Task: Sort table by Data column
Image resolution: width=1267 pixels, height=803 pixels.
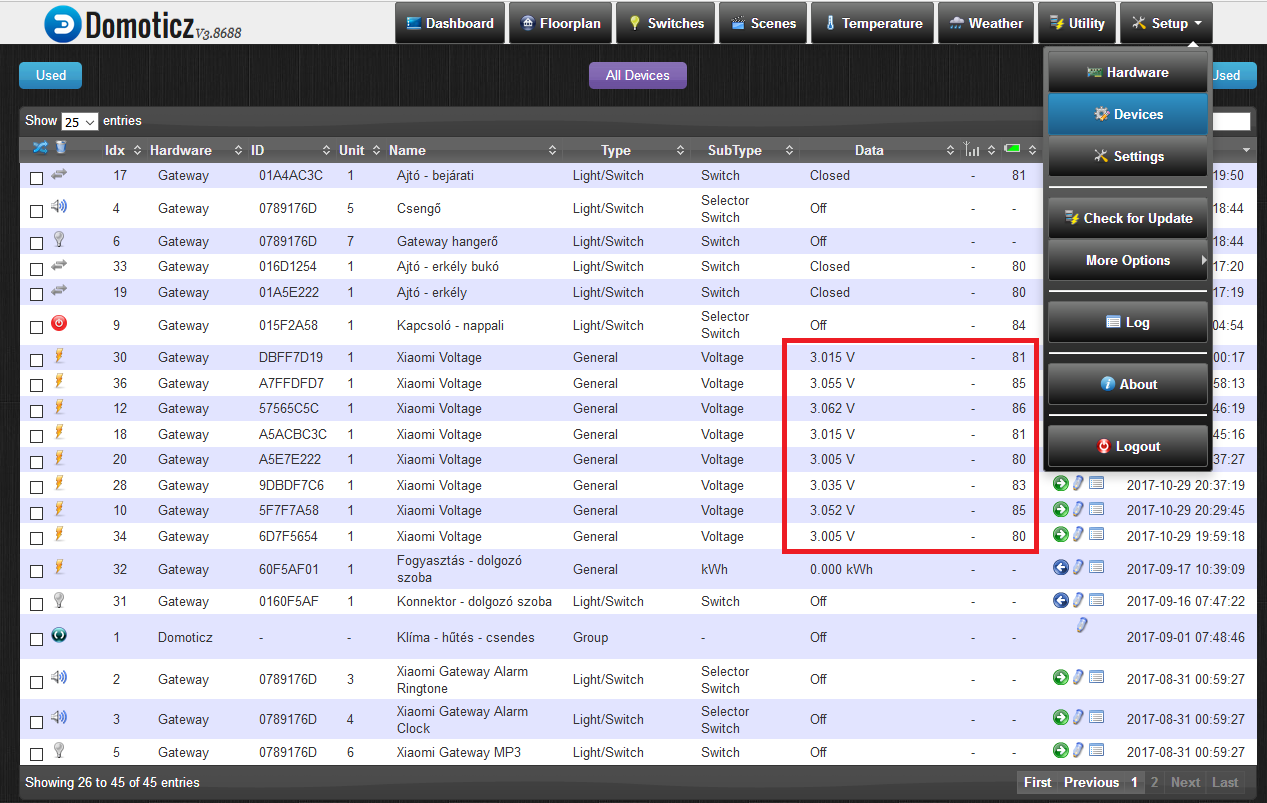Action: pos(878,150)
